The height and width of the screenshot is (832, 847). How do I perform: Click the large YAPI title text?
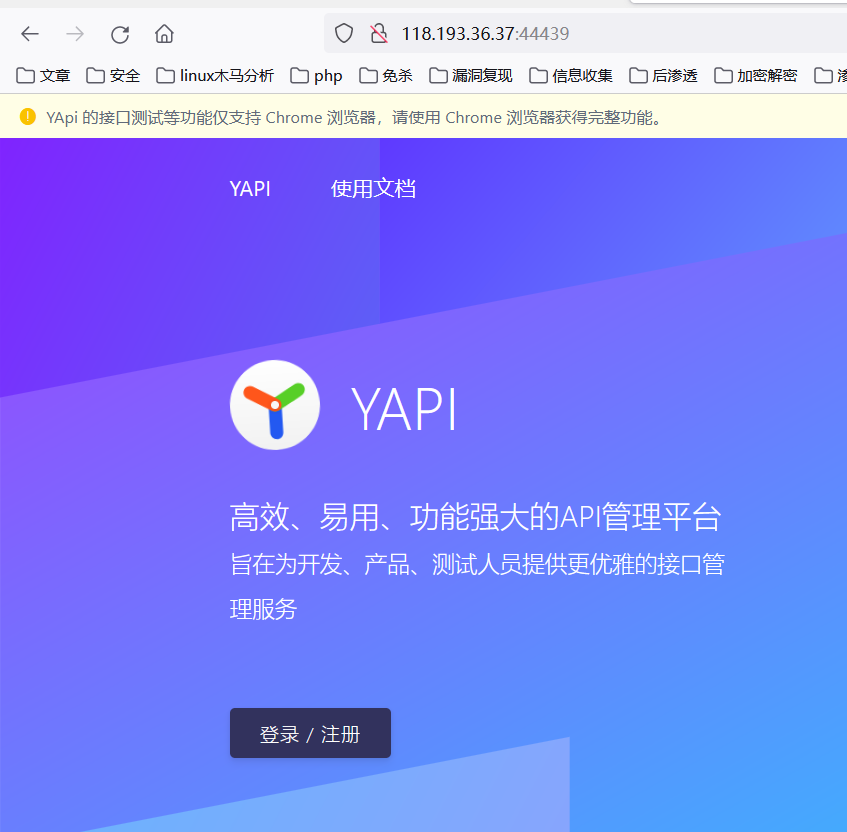point(404,409)
